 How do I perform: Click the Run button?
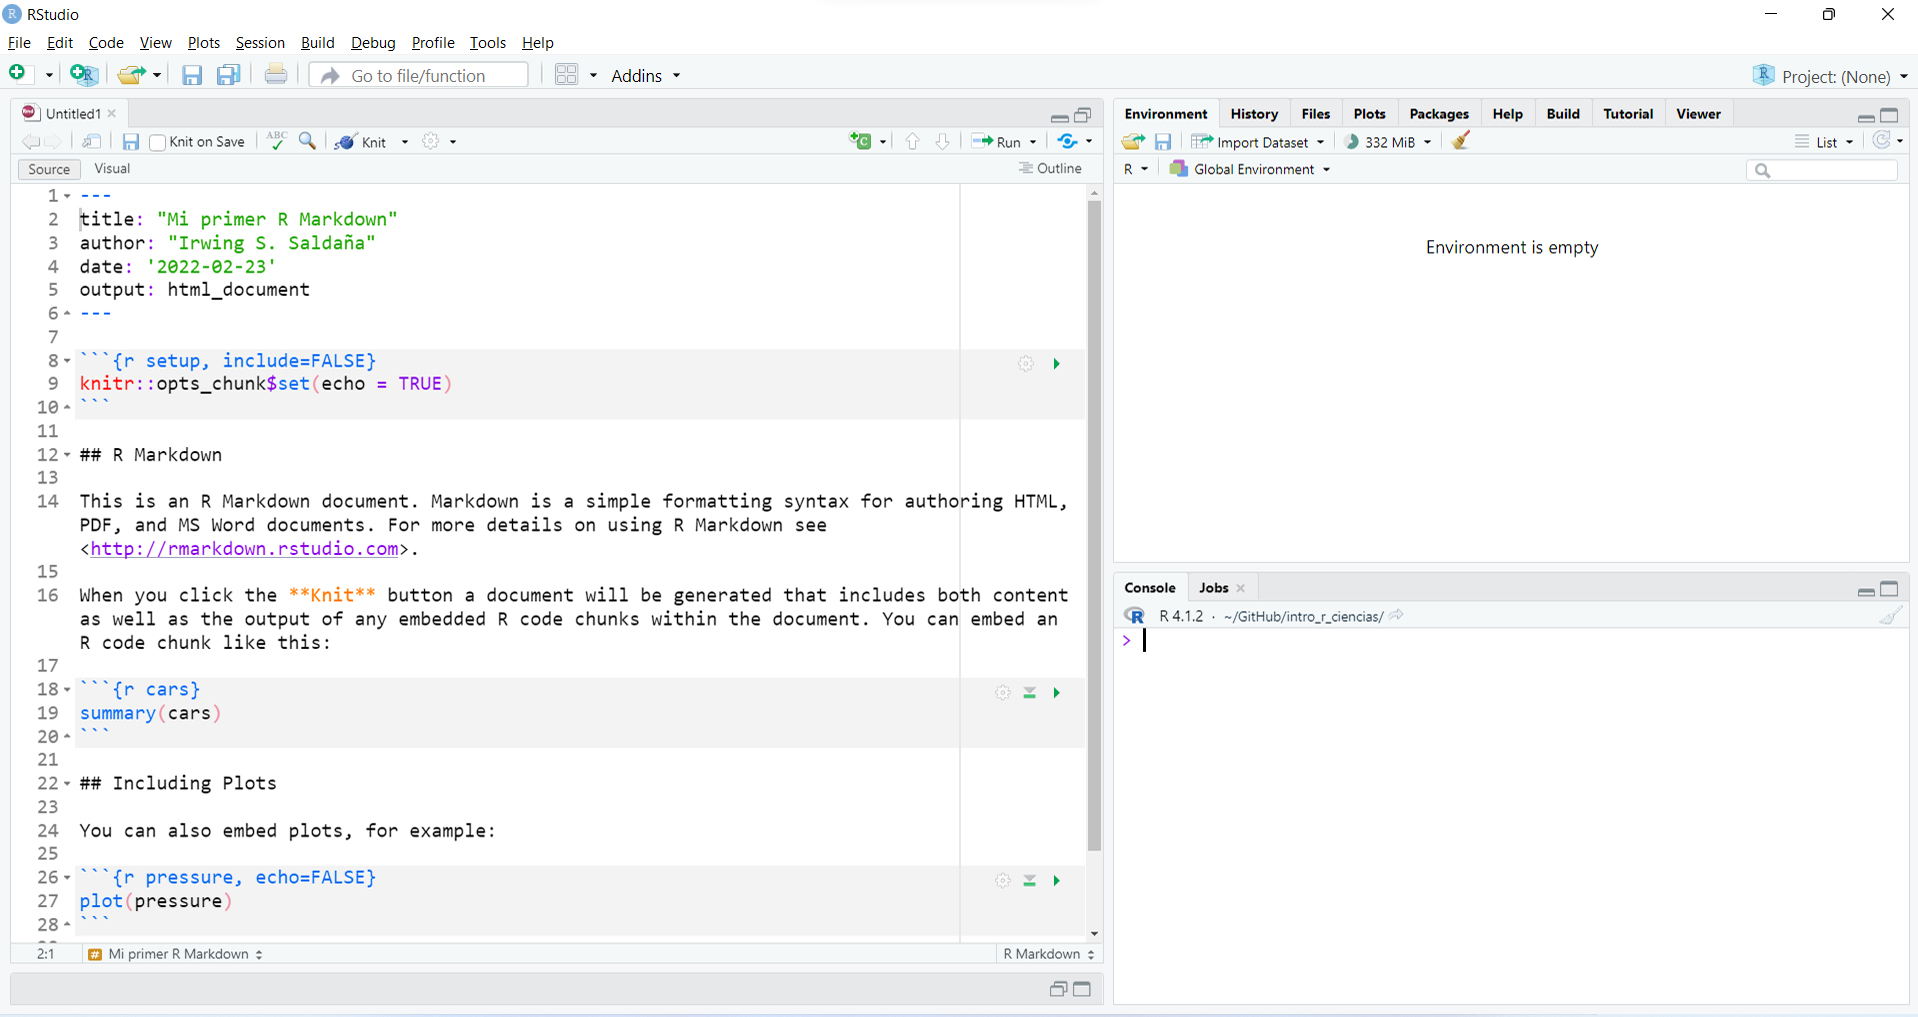pos(997,142)
